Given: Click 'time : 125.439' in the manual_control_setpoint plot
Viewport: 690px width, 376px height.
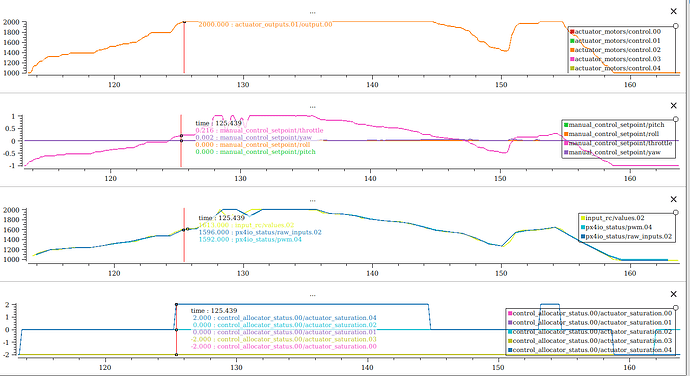Looking at the screenshot, I should [219, 123].
